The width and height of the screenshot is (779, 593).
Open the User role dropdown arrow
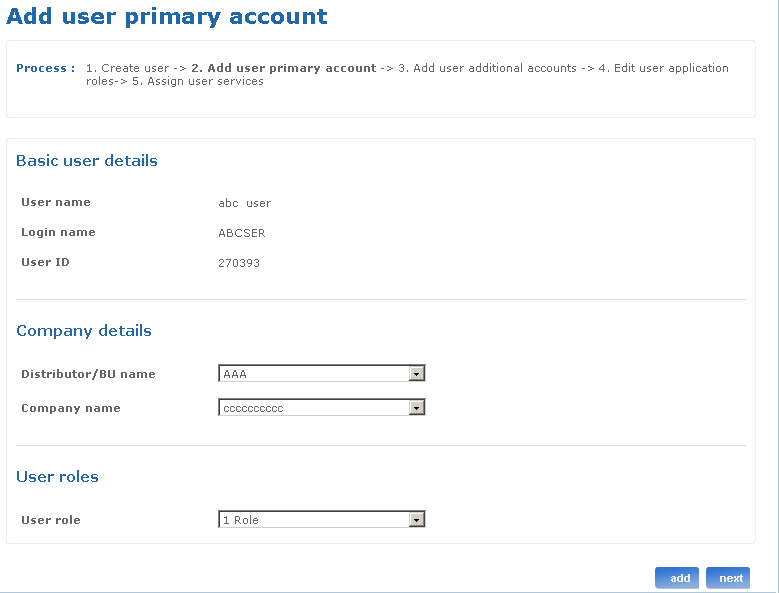(x=418, y=520)
